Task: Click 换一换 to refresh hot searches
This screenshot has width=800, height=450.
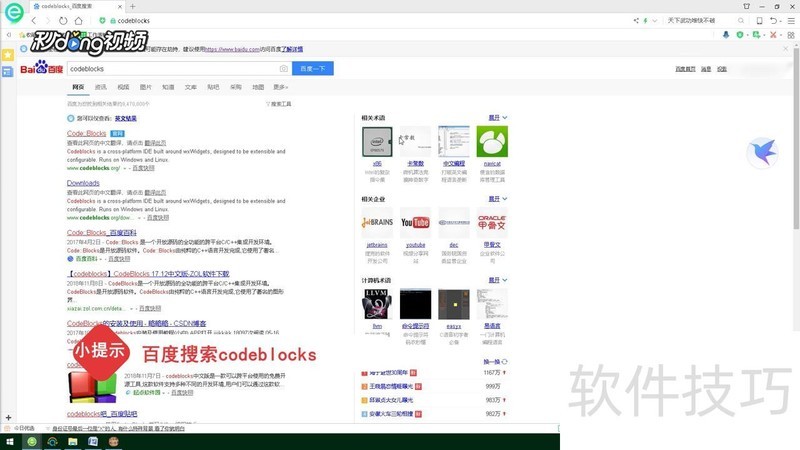Action: pyautogui.click(x=495, y=362)
